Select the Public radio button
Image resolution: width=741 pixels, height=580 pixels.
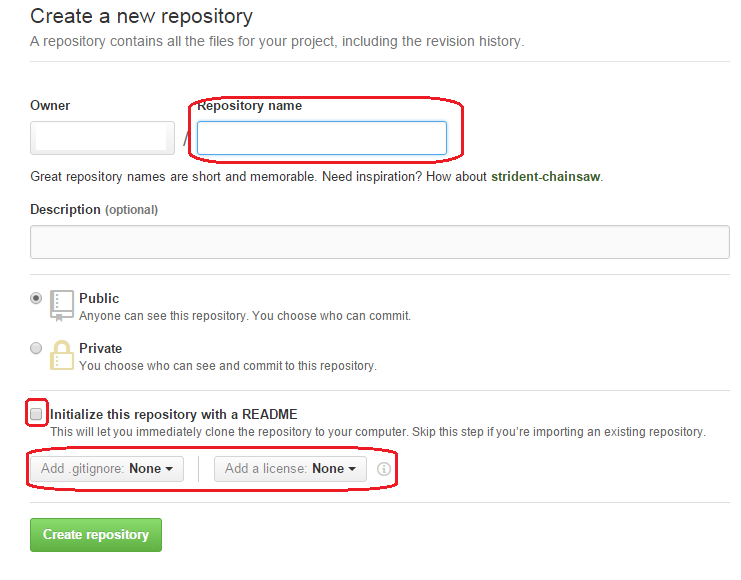36,298
